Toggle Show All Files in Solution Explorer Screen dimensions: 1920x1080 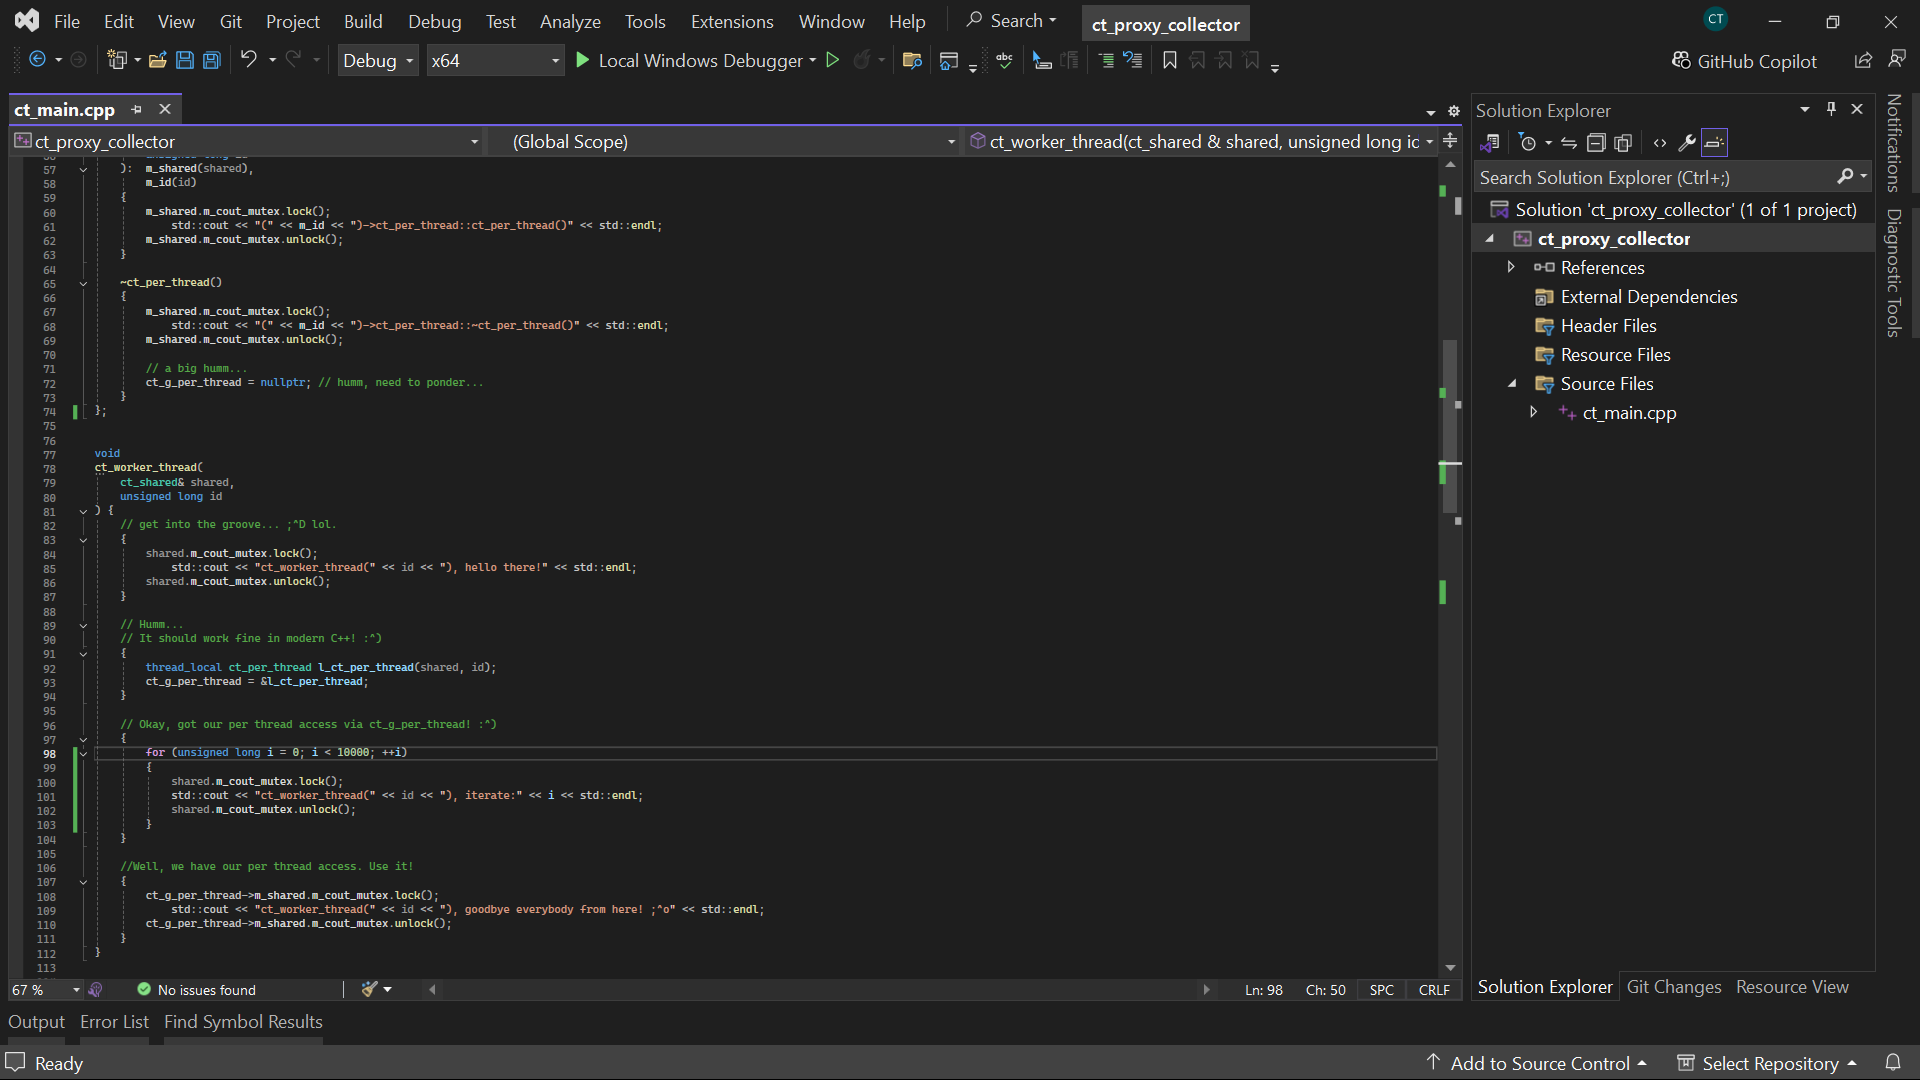(1623, 143)
